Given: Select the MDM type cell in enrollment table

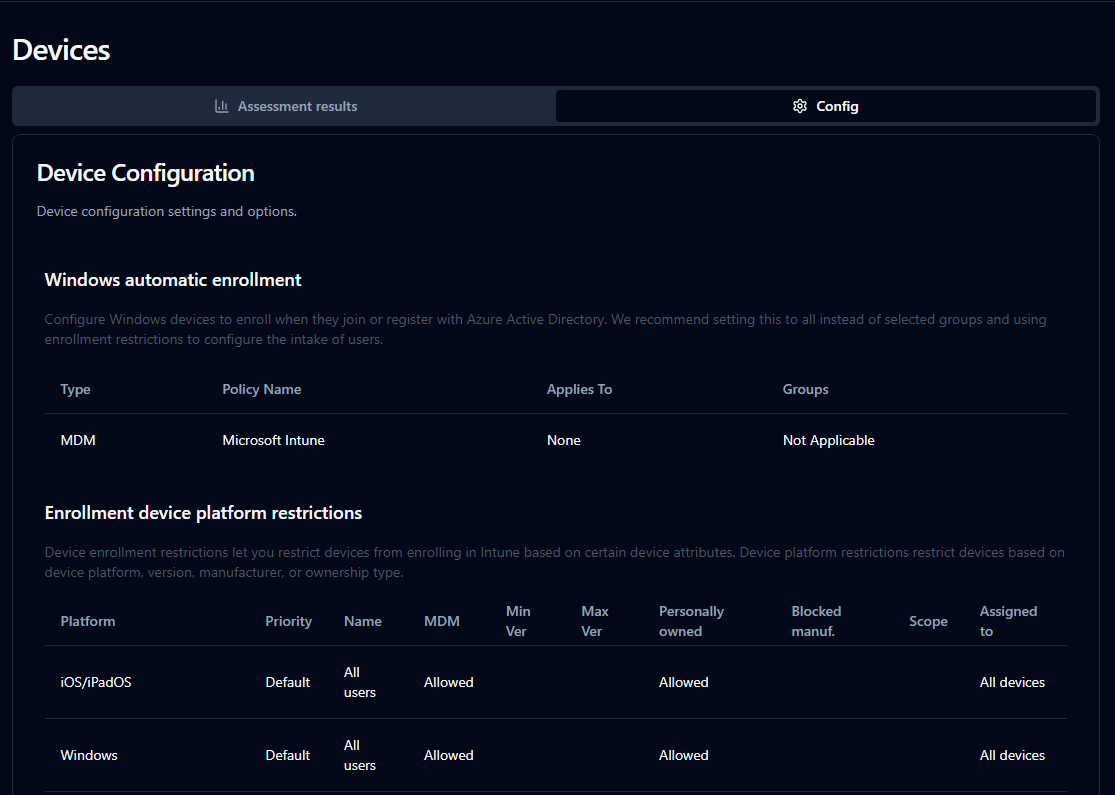Looking at the screenshot, I should [x=78, y=440].
